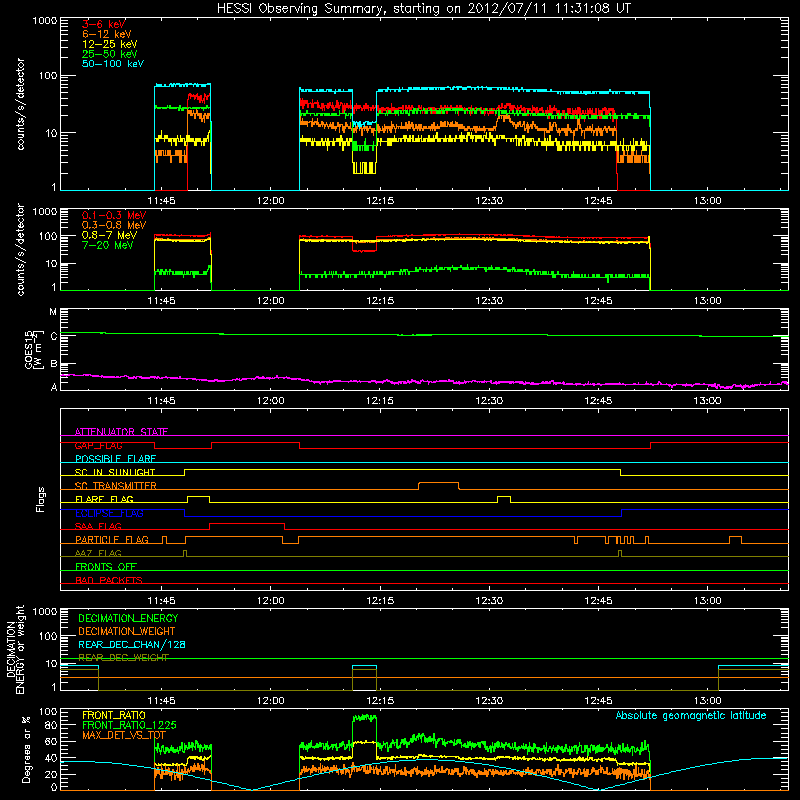Viewport: 800px width, 800px height.
Task: Click the HESSI Observing Summary title text
Action: (423, 9)
